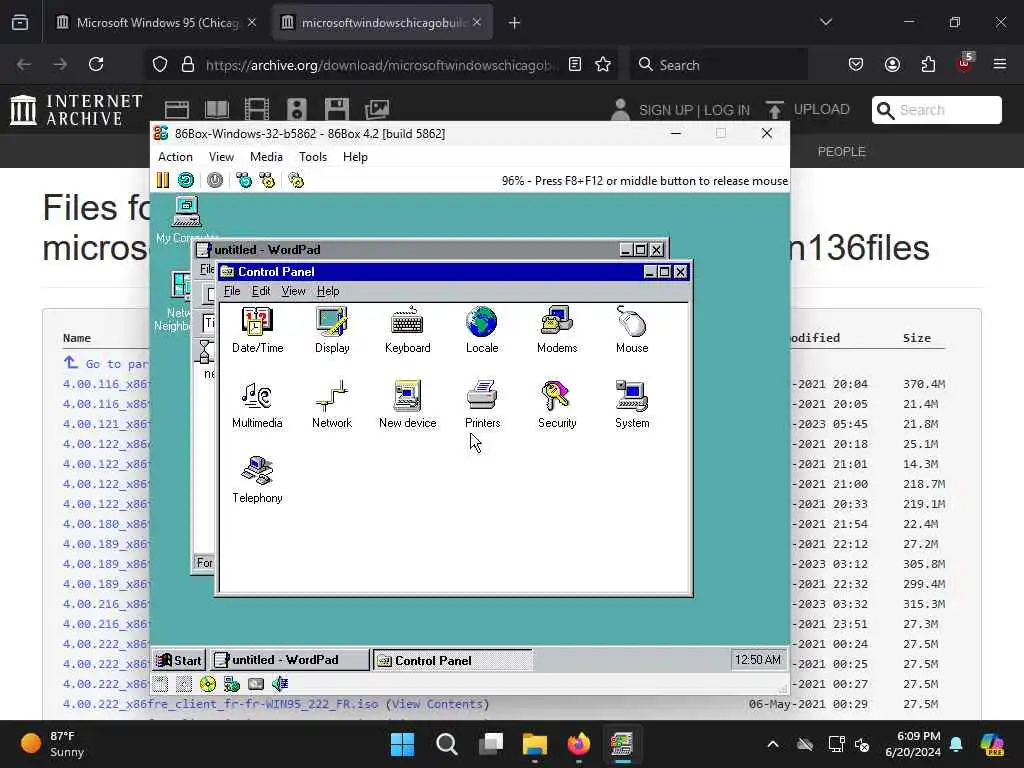Click the View Contents link
This screenshot has width=1024, height=768.
438,704
